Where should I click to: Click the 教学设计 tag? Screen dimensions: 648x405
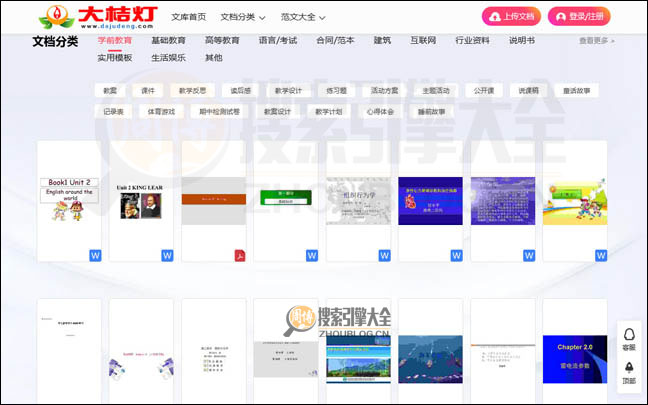288,91
